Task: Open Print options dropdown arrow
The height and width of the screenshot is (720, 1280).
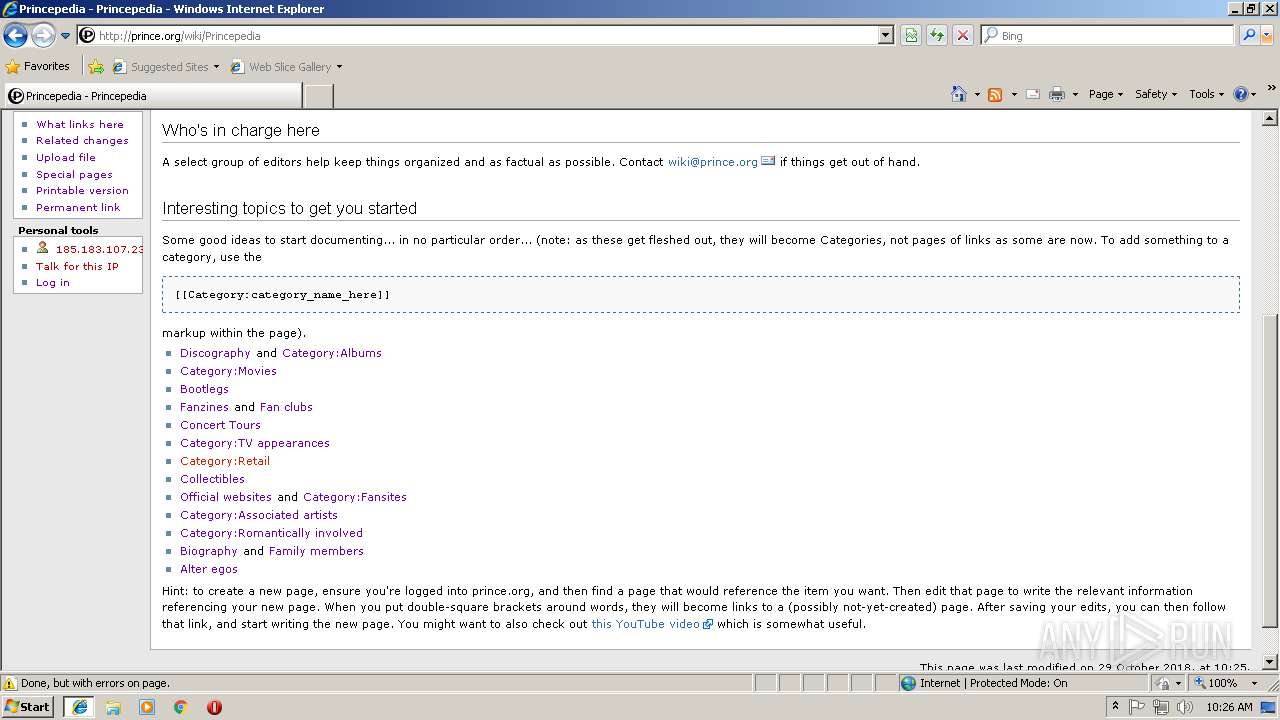Action: pyautogui.click(x=1075, y=94)
